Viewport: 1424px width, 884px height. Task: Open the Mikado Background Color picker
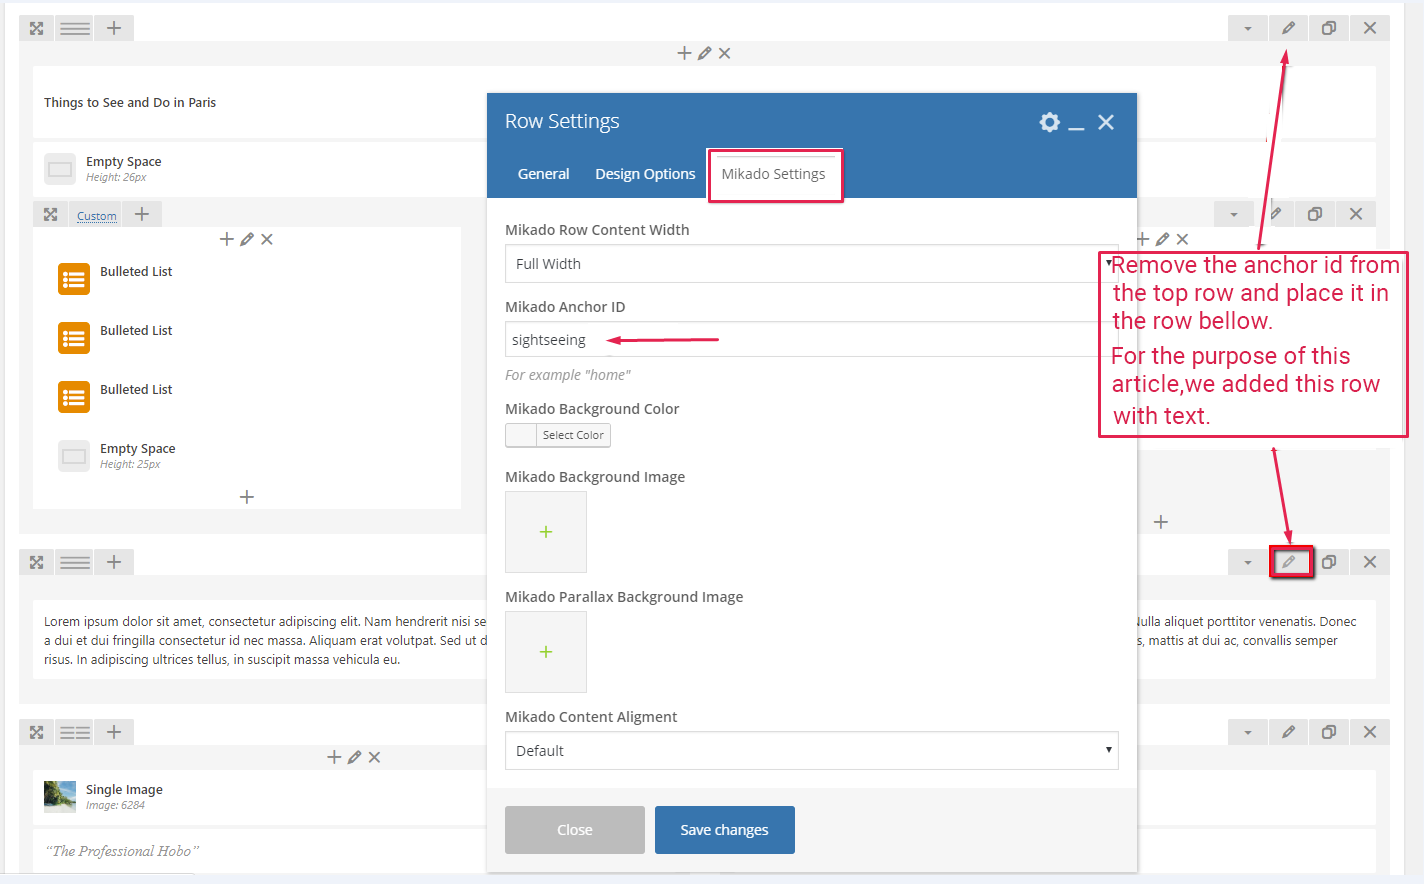pos(558,435)
